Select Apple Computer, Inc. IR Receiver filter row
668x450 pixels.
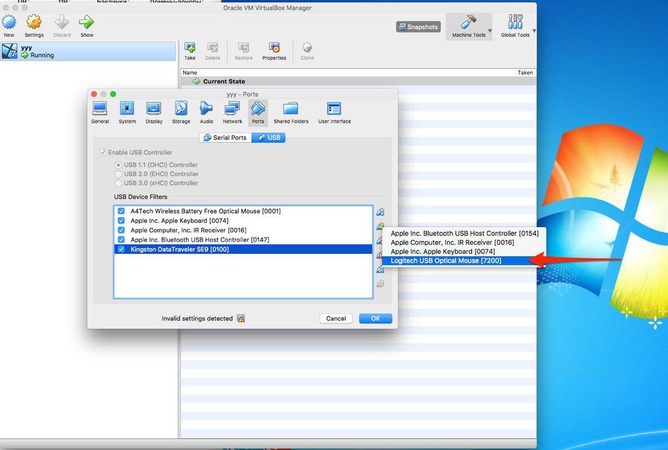(243, 230)
